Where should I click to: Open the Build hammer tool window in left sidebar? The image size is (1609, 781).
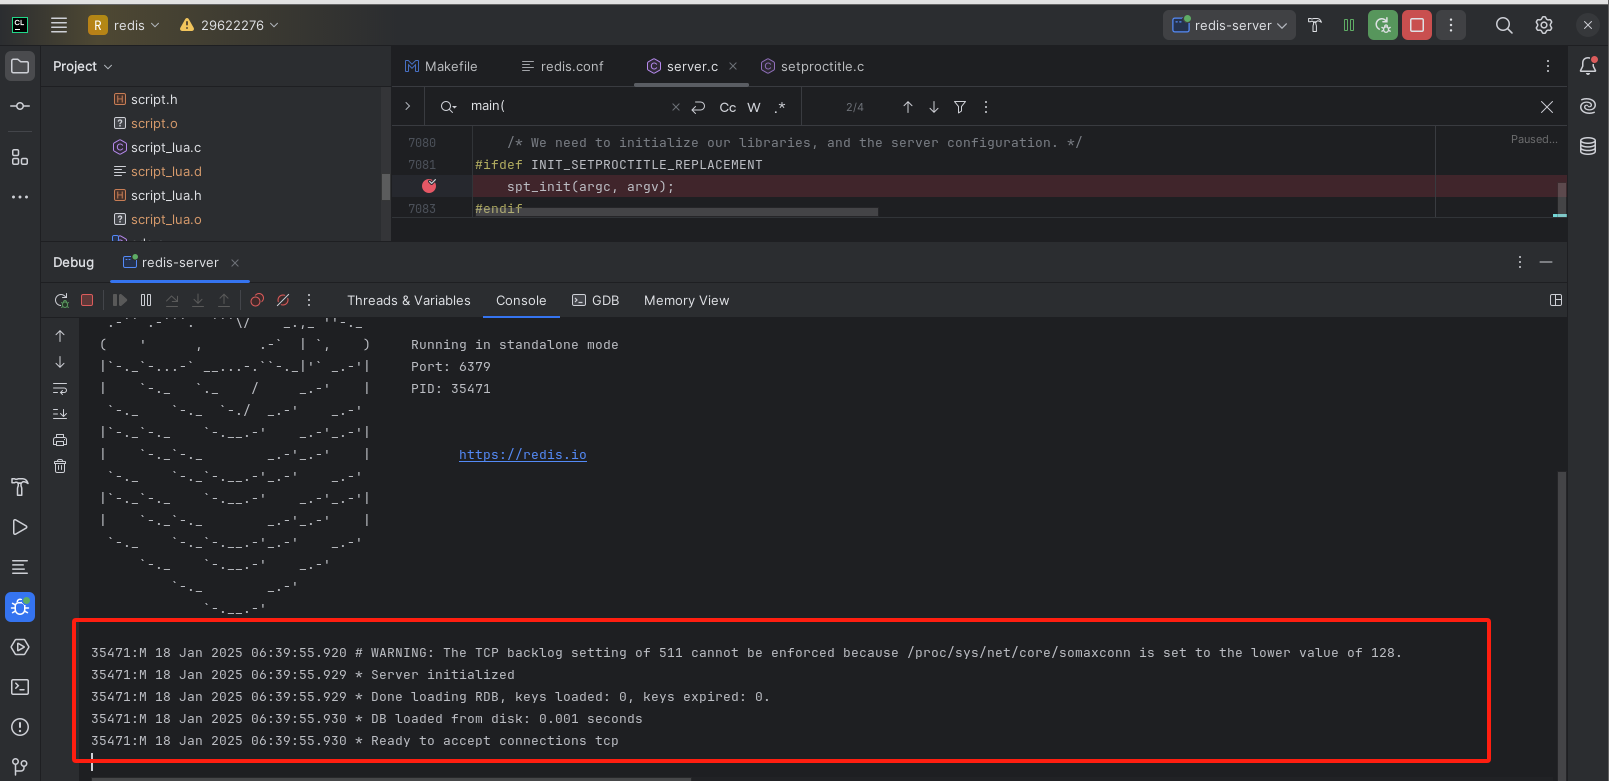(20, 487)
